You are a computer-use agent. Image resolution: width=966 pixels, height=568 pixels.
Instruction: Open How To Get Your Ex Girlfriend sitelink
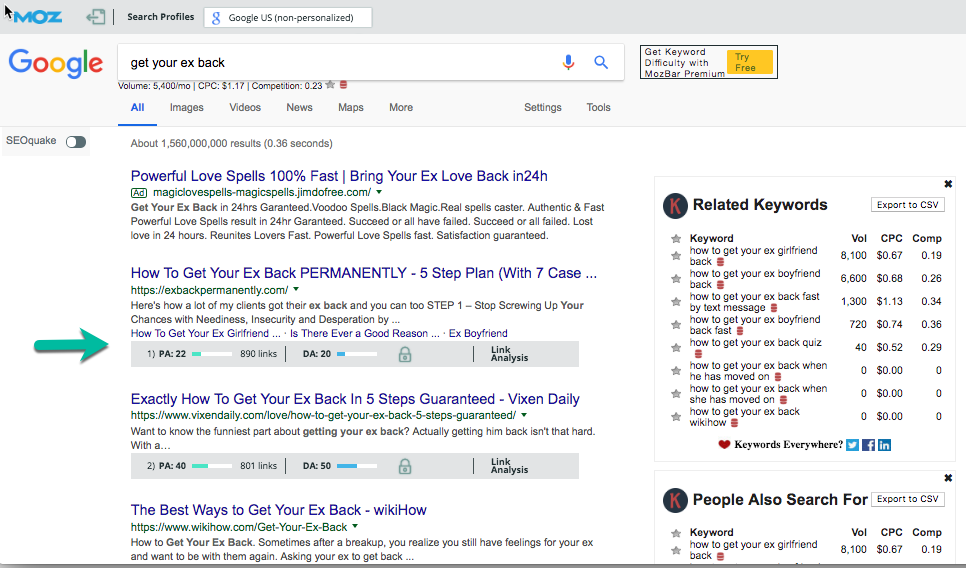coord(205,333)
